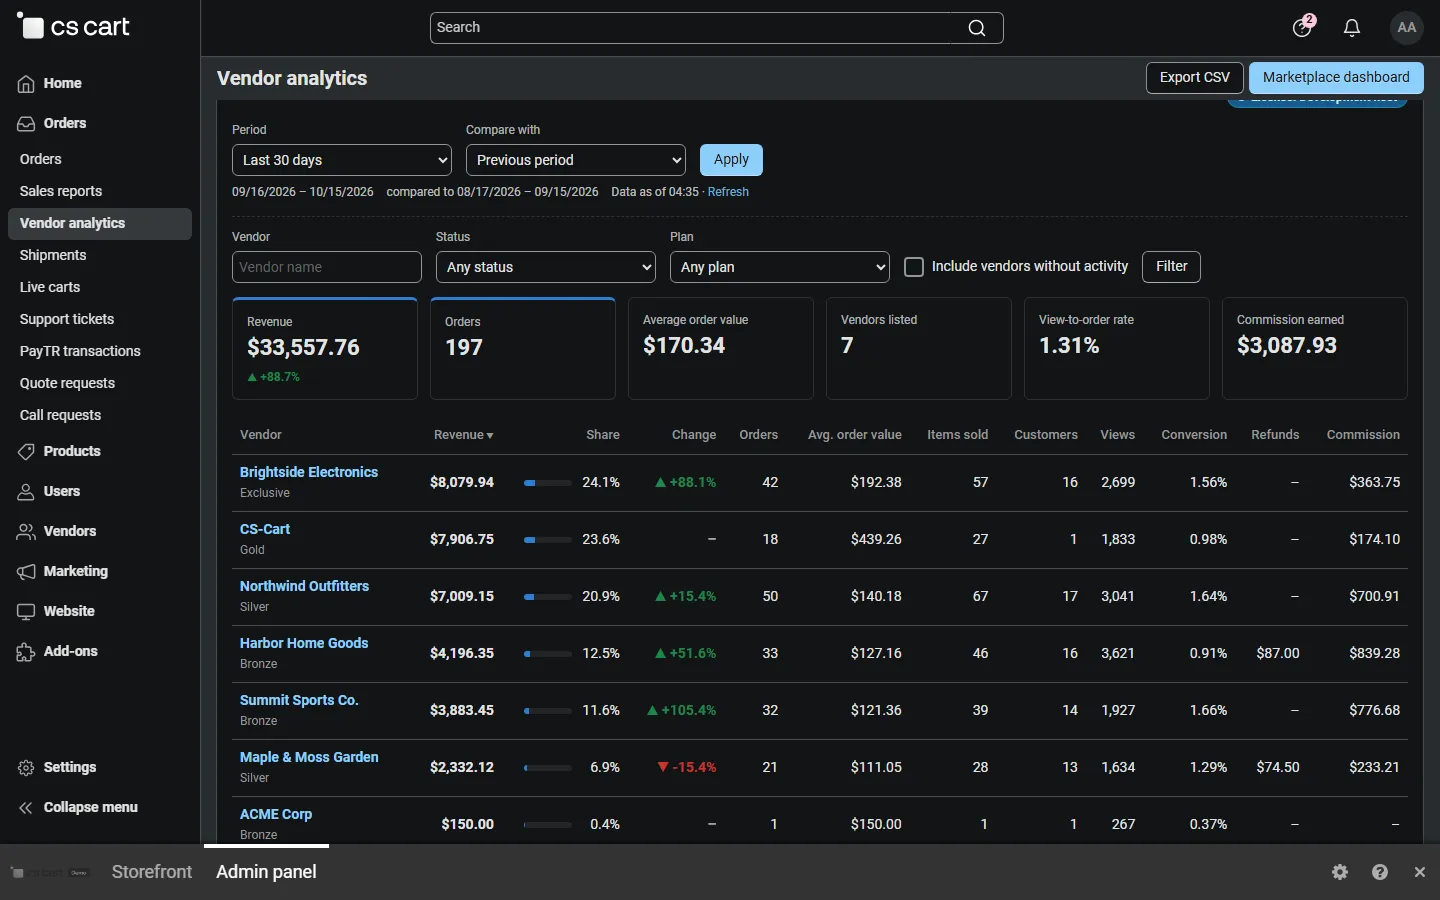This screenshot has width=1440, height=900.
Task: Click the CS-Cart logo
Action: pyautogui.click(x=74, y=27)
